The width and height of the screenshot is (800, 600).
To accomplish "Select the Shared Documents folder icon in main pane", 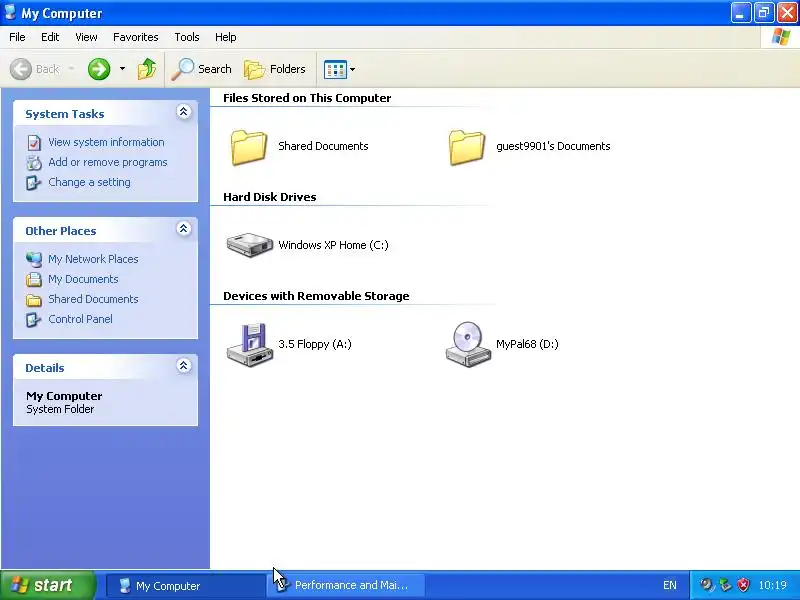I will pos(248,147).
